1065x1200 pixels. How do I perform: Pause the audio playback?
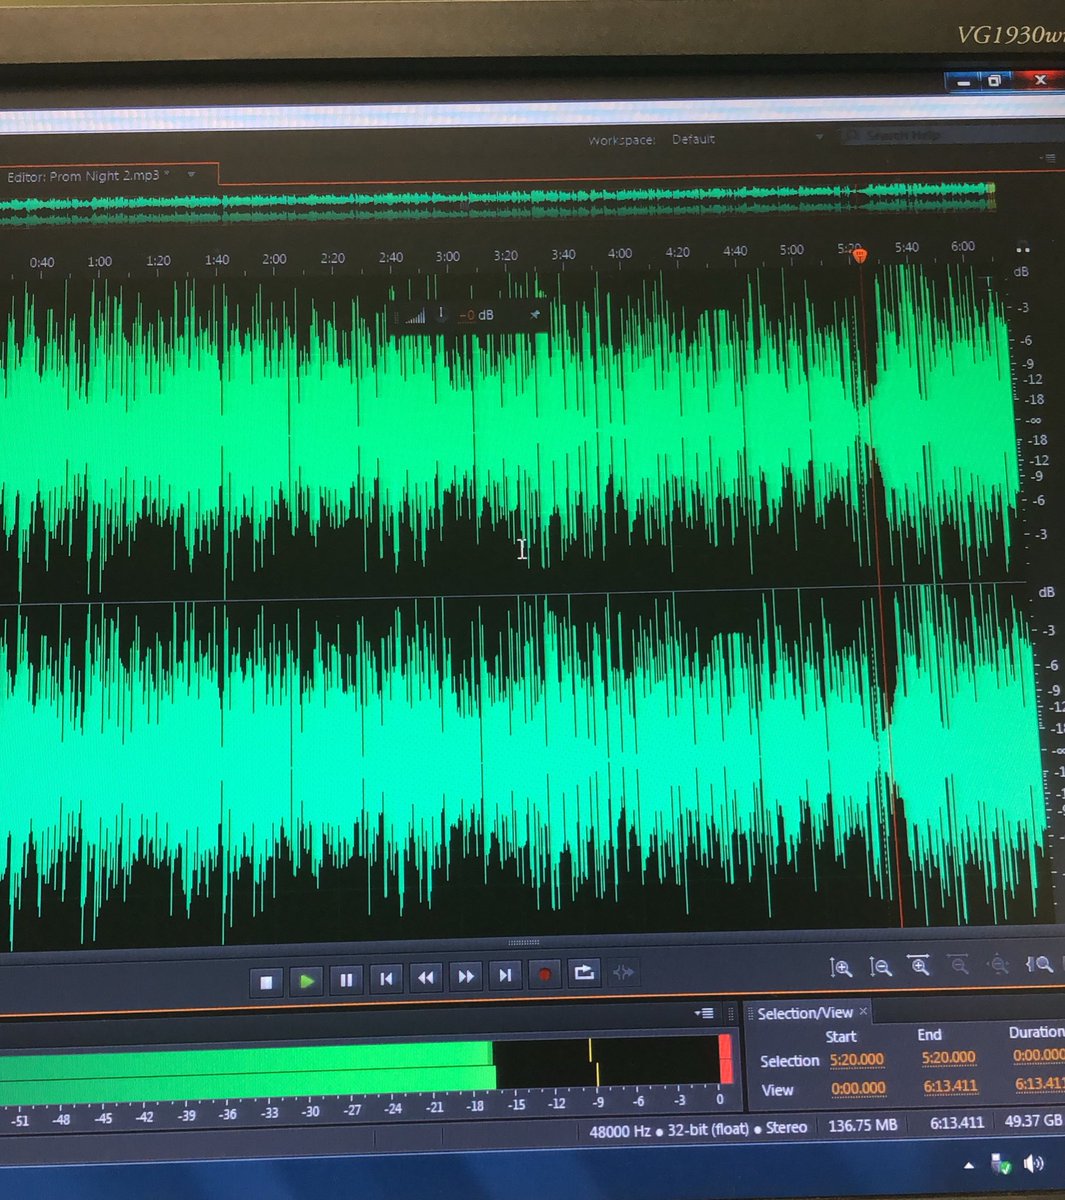click(x=346, y=977)
